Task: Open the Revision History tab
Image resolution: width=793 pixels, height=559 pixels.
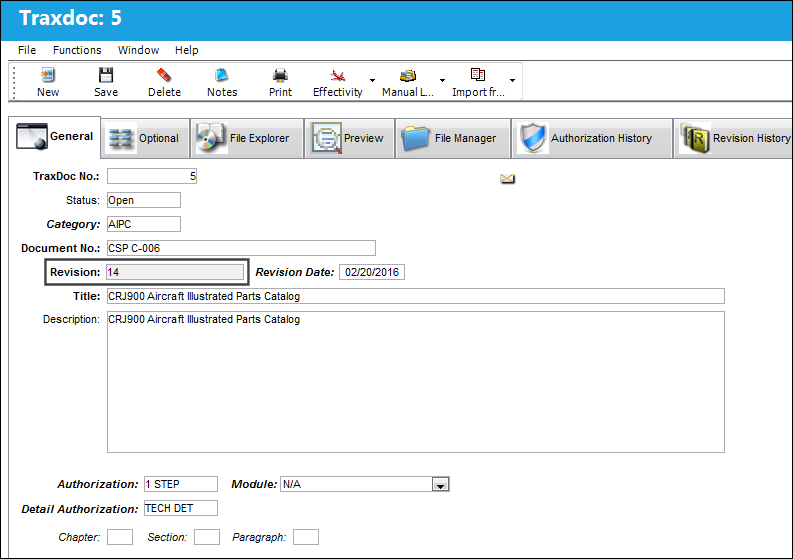Action: click(733, 138)
